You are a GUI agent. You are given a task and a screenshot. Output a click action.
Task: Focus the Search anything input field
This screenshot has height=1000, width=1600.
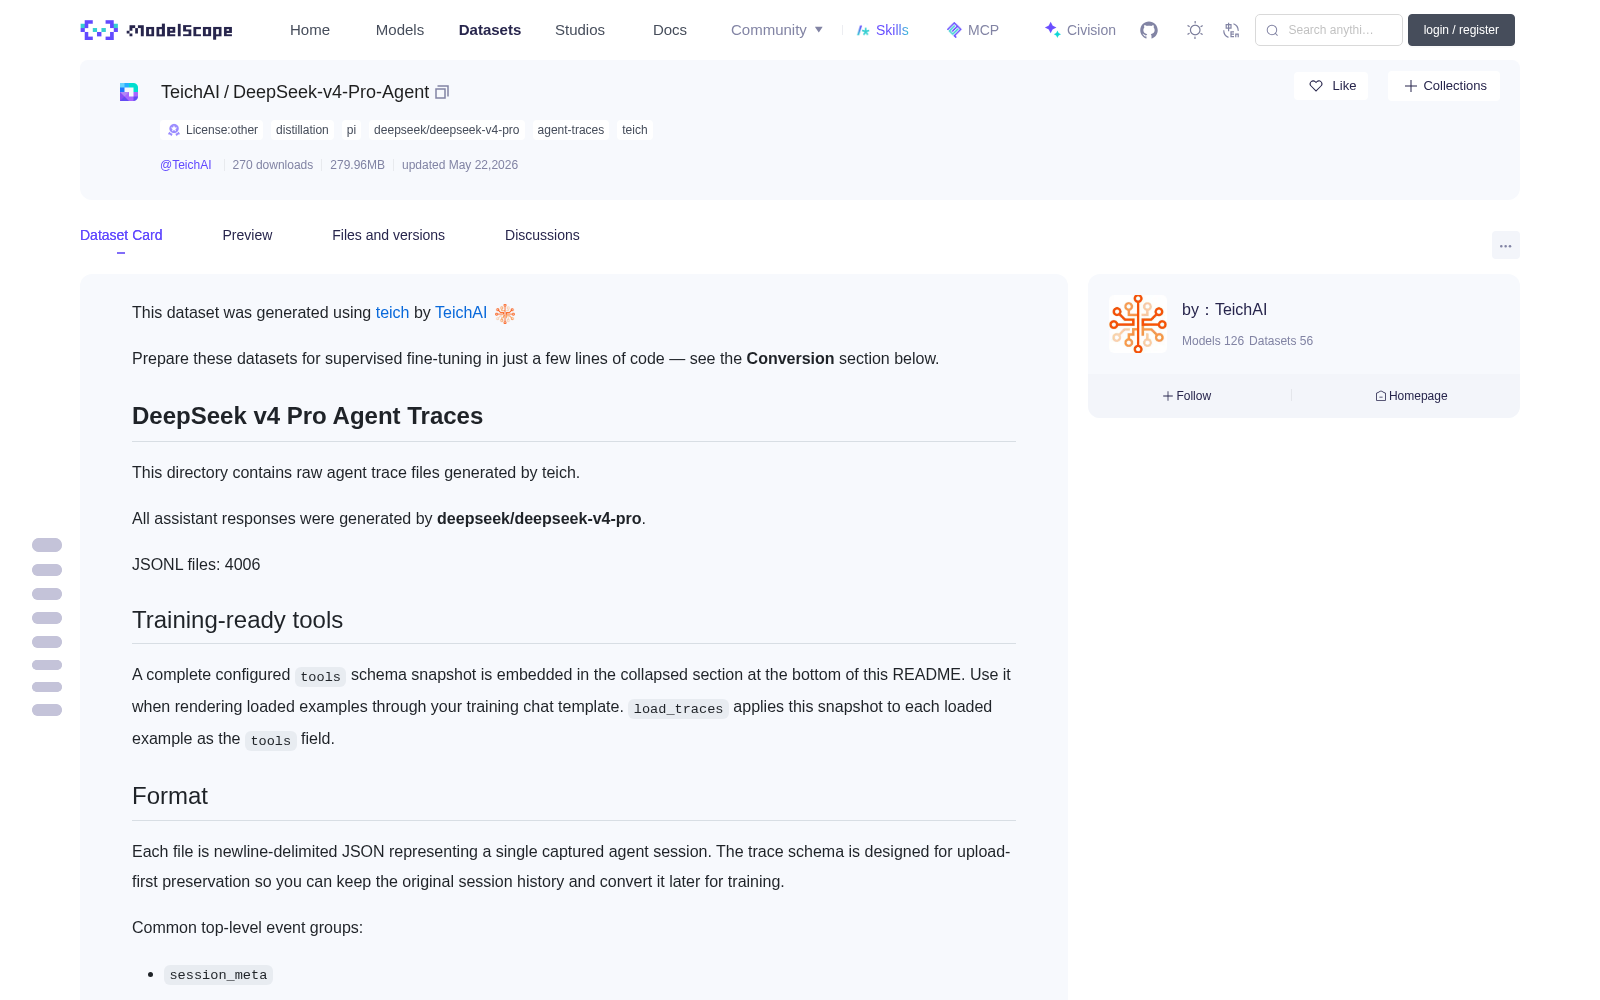[1329, 30]
